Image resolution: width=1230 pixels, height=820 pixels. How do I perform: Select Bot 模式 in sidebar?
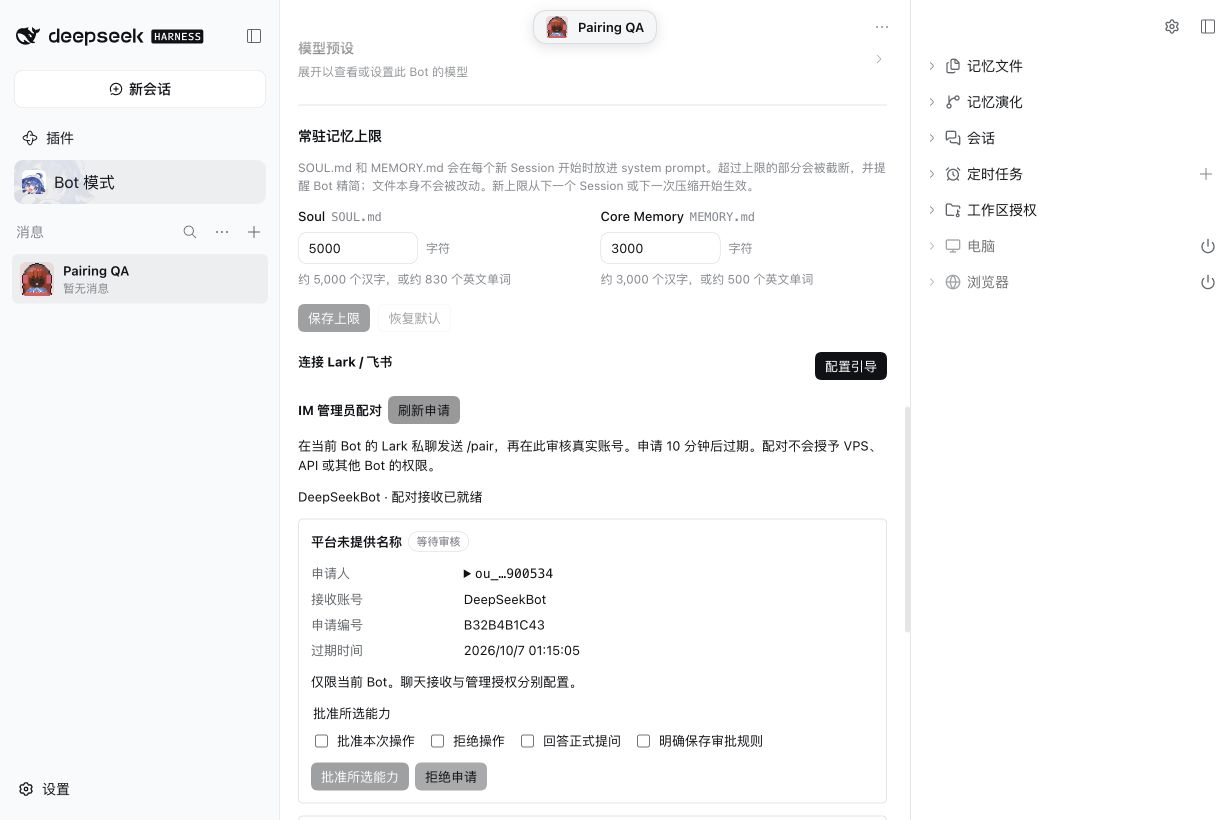click(x=140, y=182)
